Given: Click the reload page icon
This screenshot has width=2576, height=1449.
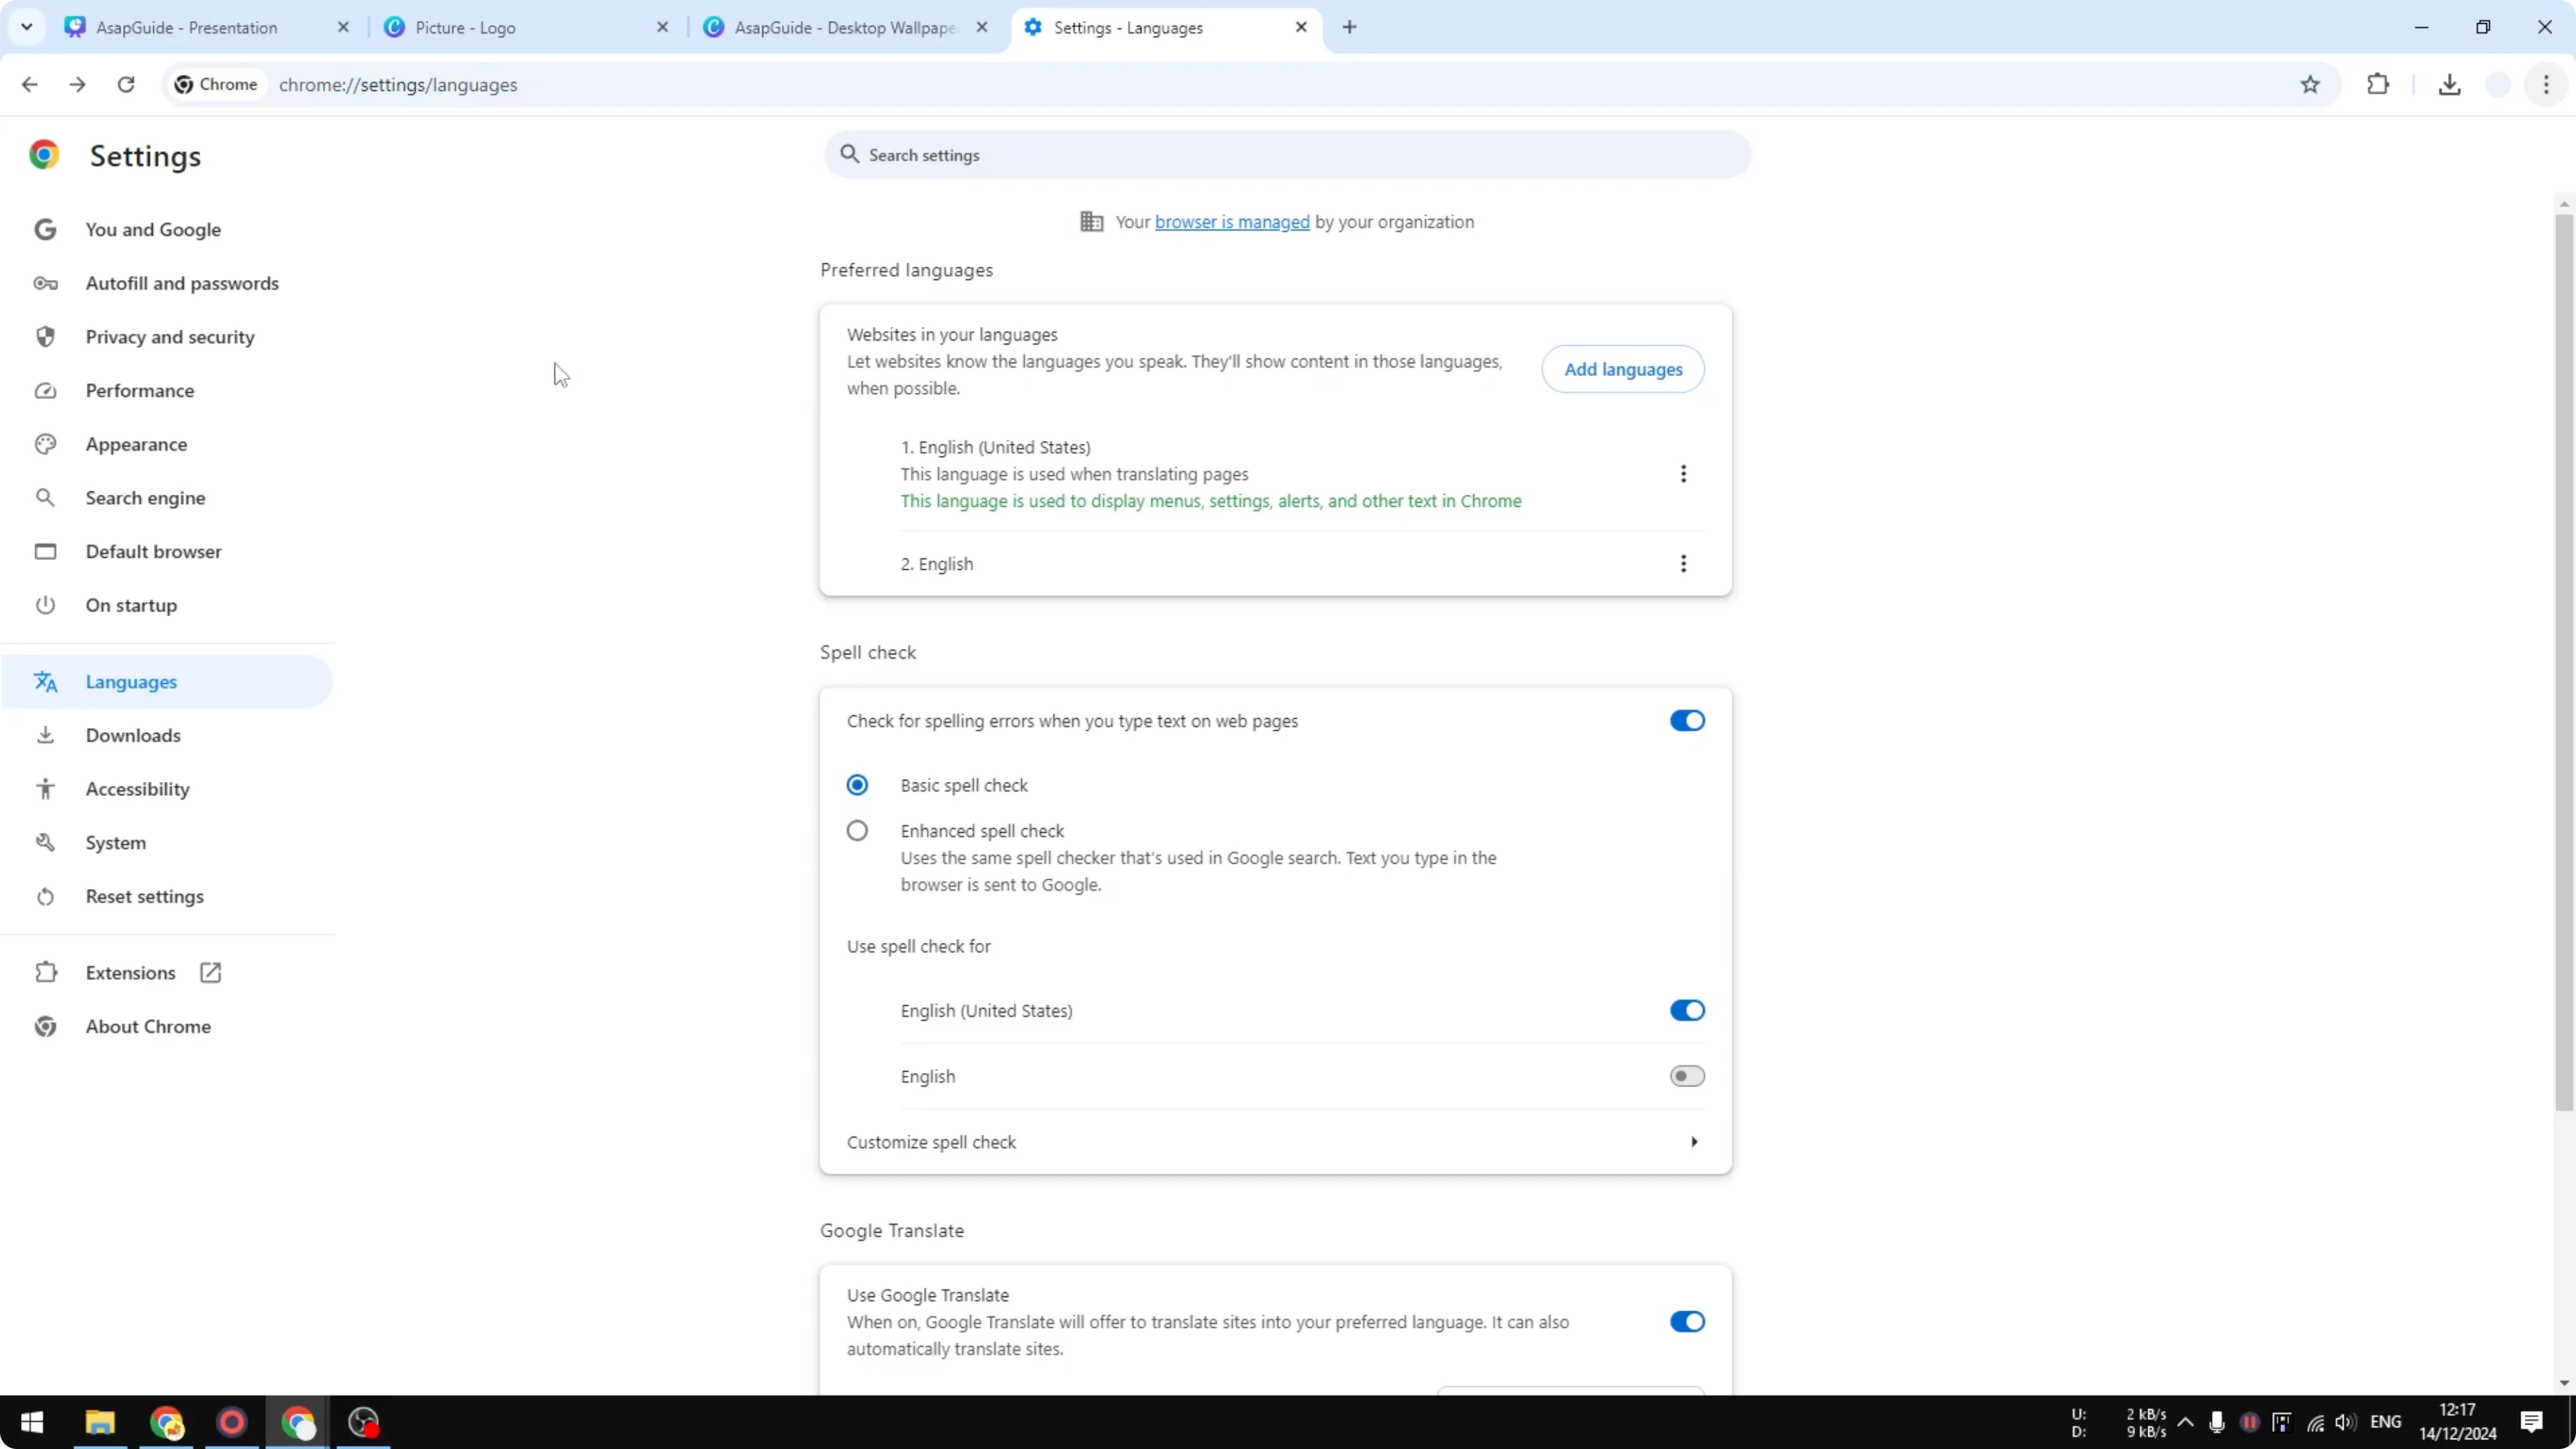Looking at the screenshot, I should (126, 85).
